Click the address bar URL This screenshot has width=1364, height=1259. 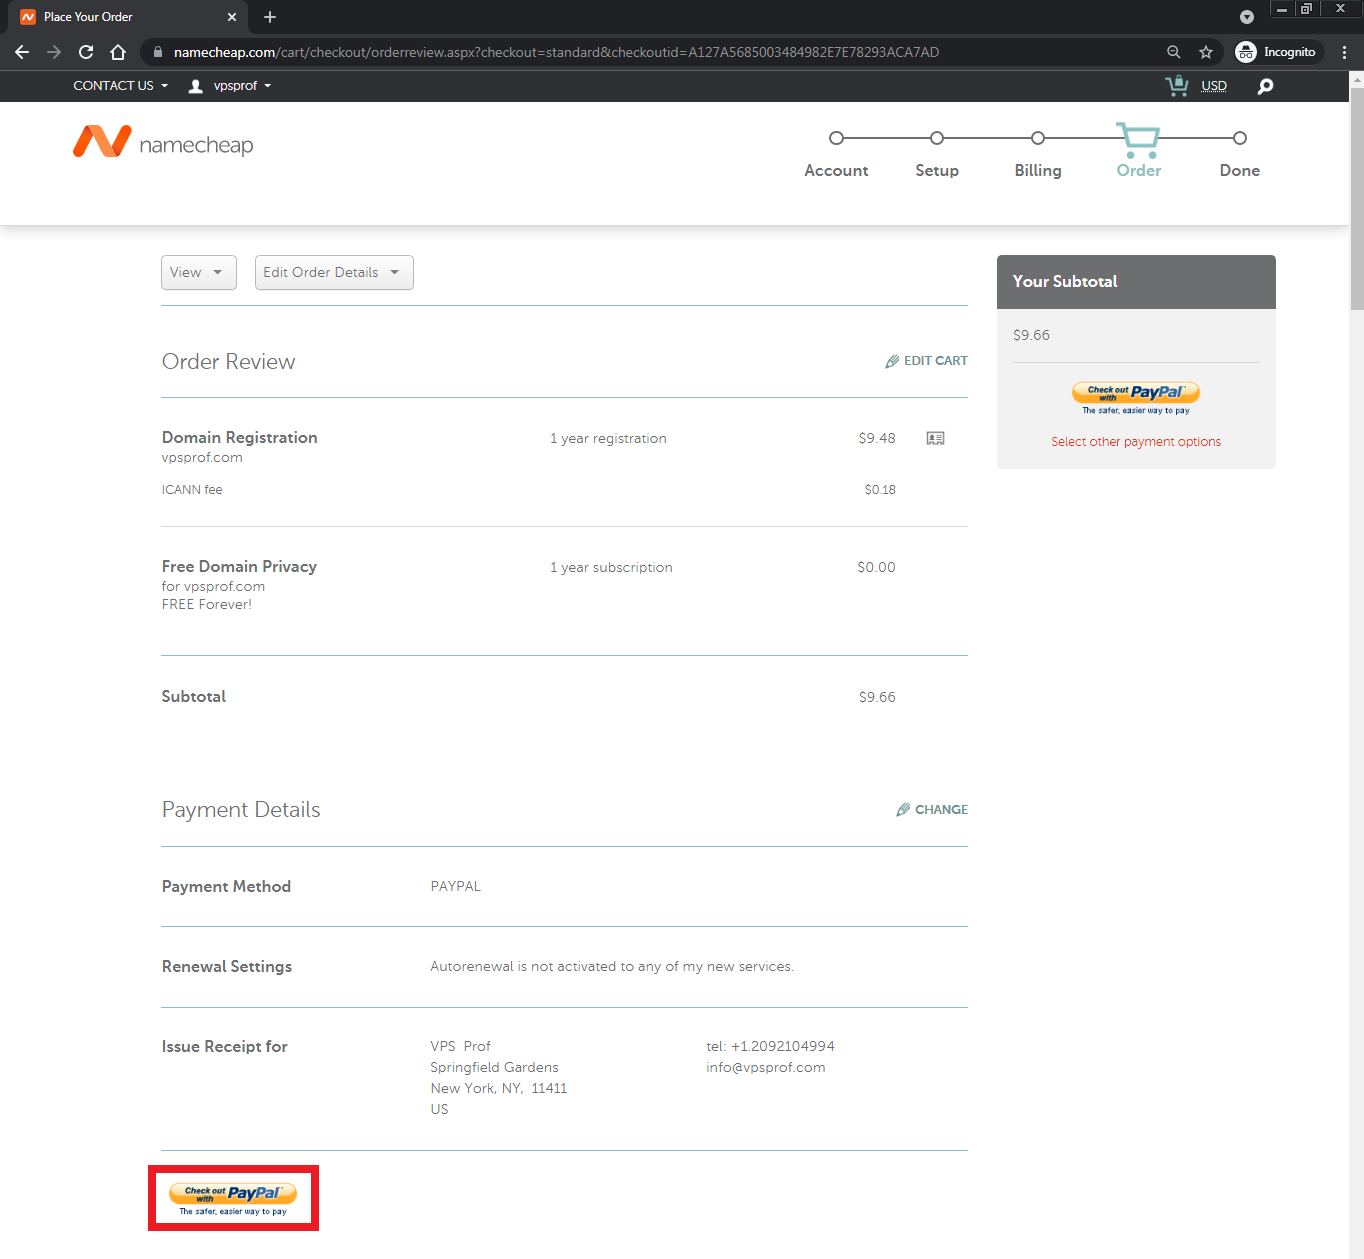[x=556, y=52]
